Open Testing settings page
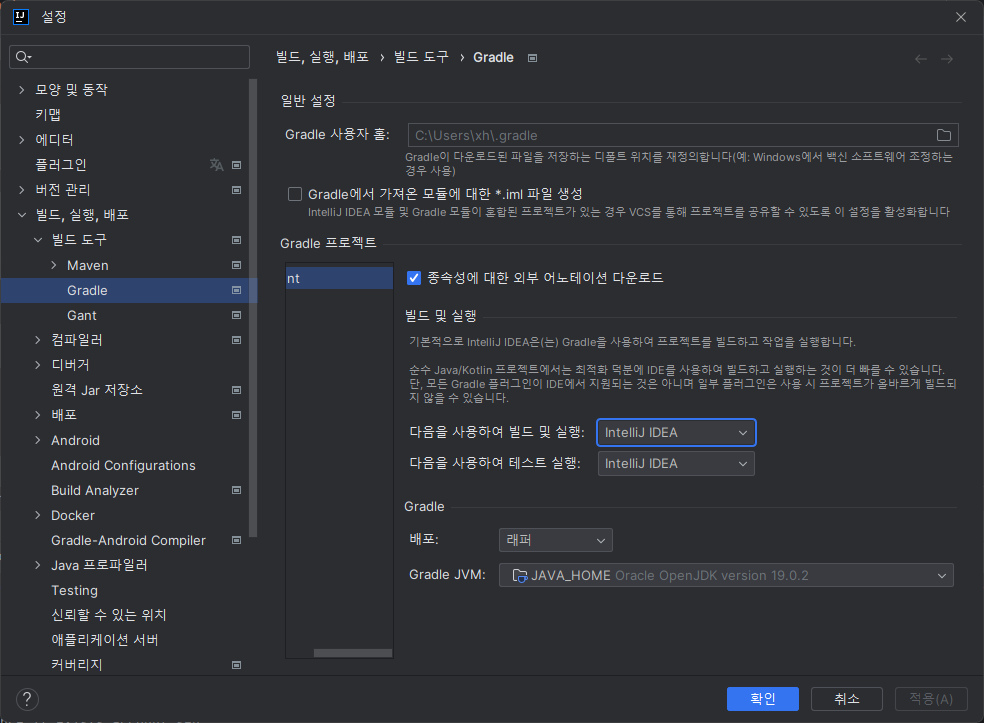The width and height of the screenshot is (984, 723). click(75, 591)
